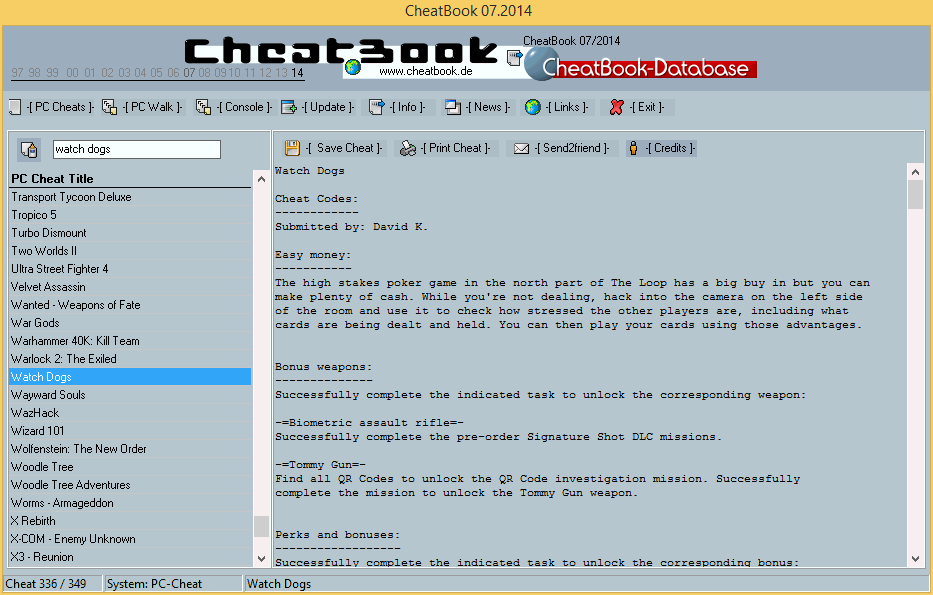Click the cheat text up scroll arrow
933x595 pixels.
pyautogui.click(x=916, y=172)
